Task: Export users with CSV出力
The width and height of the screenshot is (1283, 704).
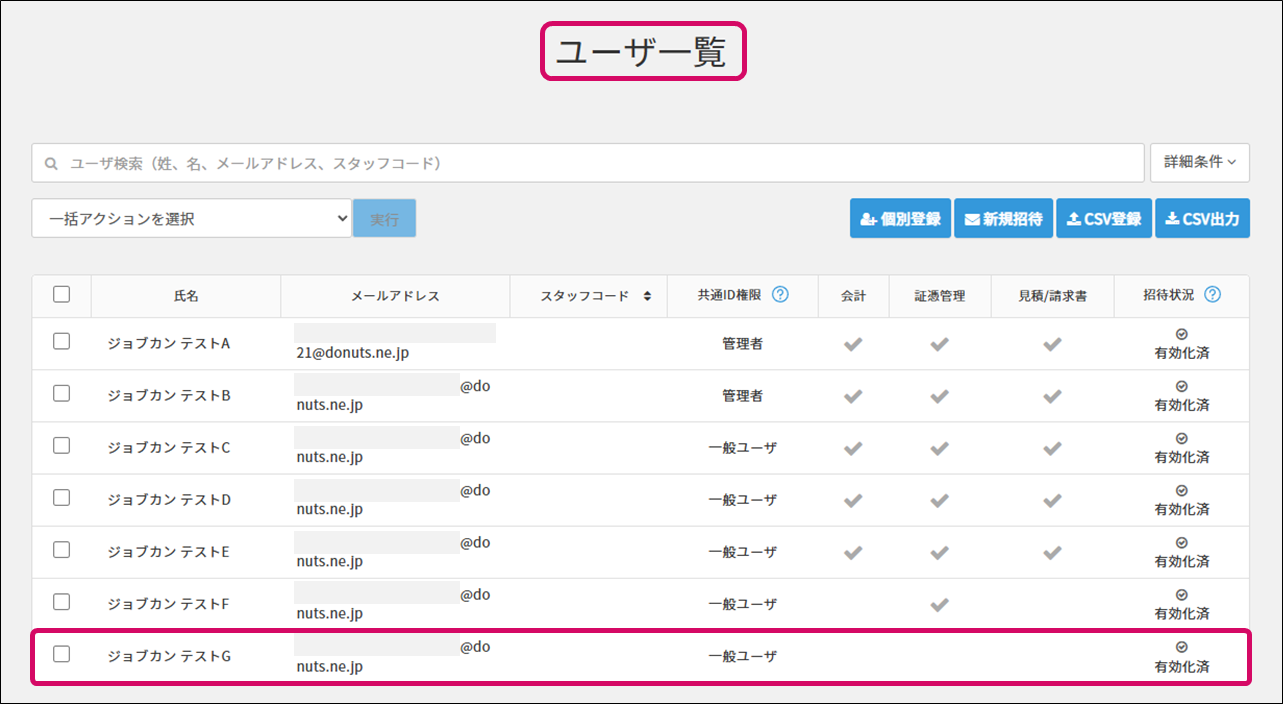Action: pyautogui.click(x=1202, y=219)
